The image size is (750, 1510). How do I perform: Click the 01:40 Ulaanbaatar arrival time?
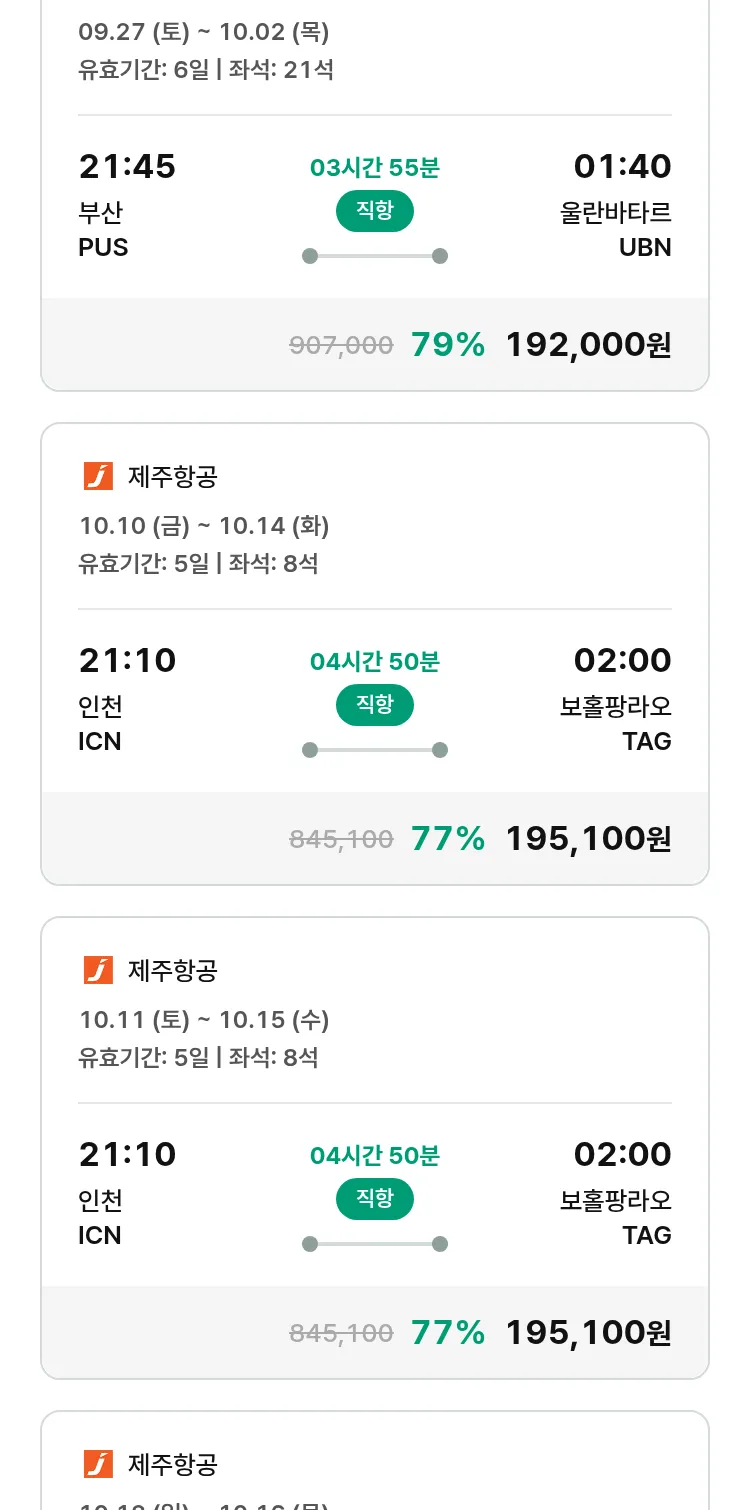[622, 166]
